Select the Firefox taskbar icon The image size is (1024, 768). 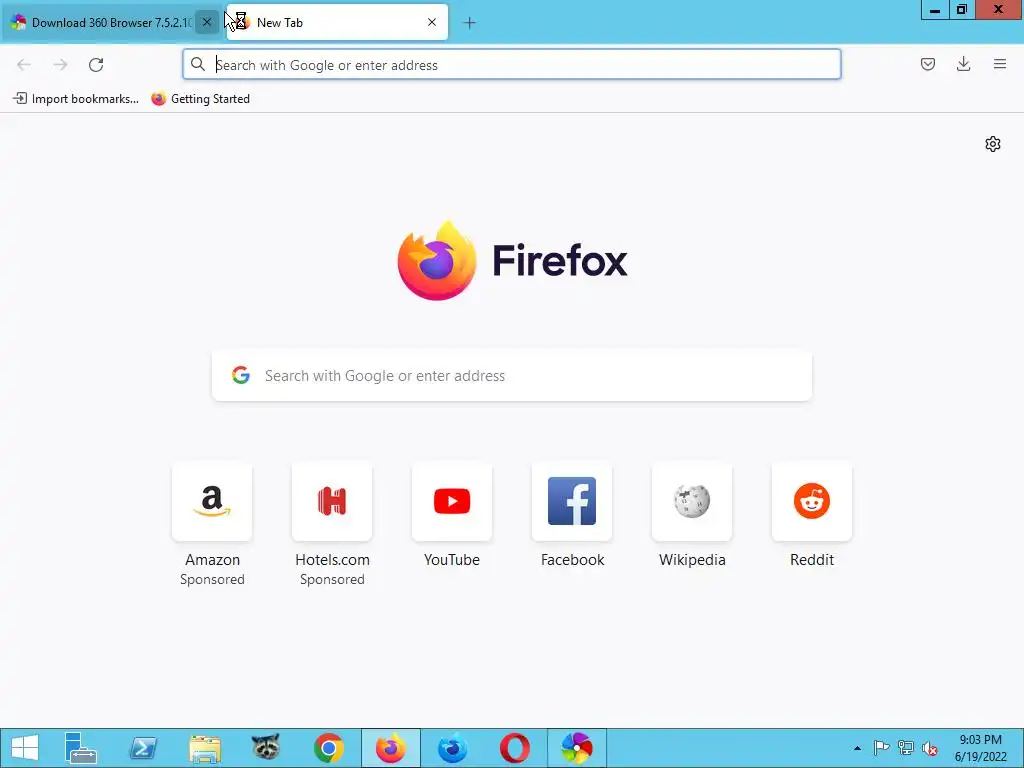391,748
